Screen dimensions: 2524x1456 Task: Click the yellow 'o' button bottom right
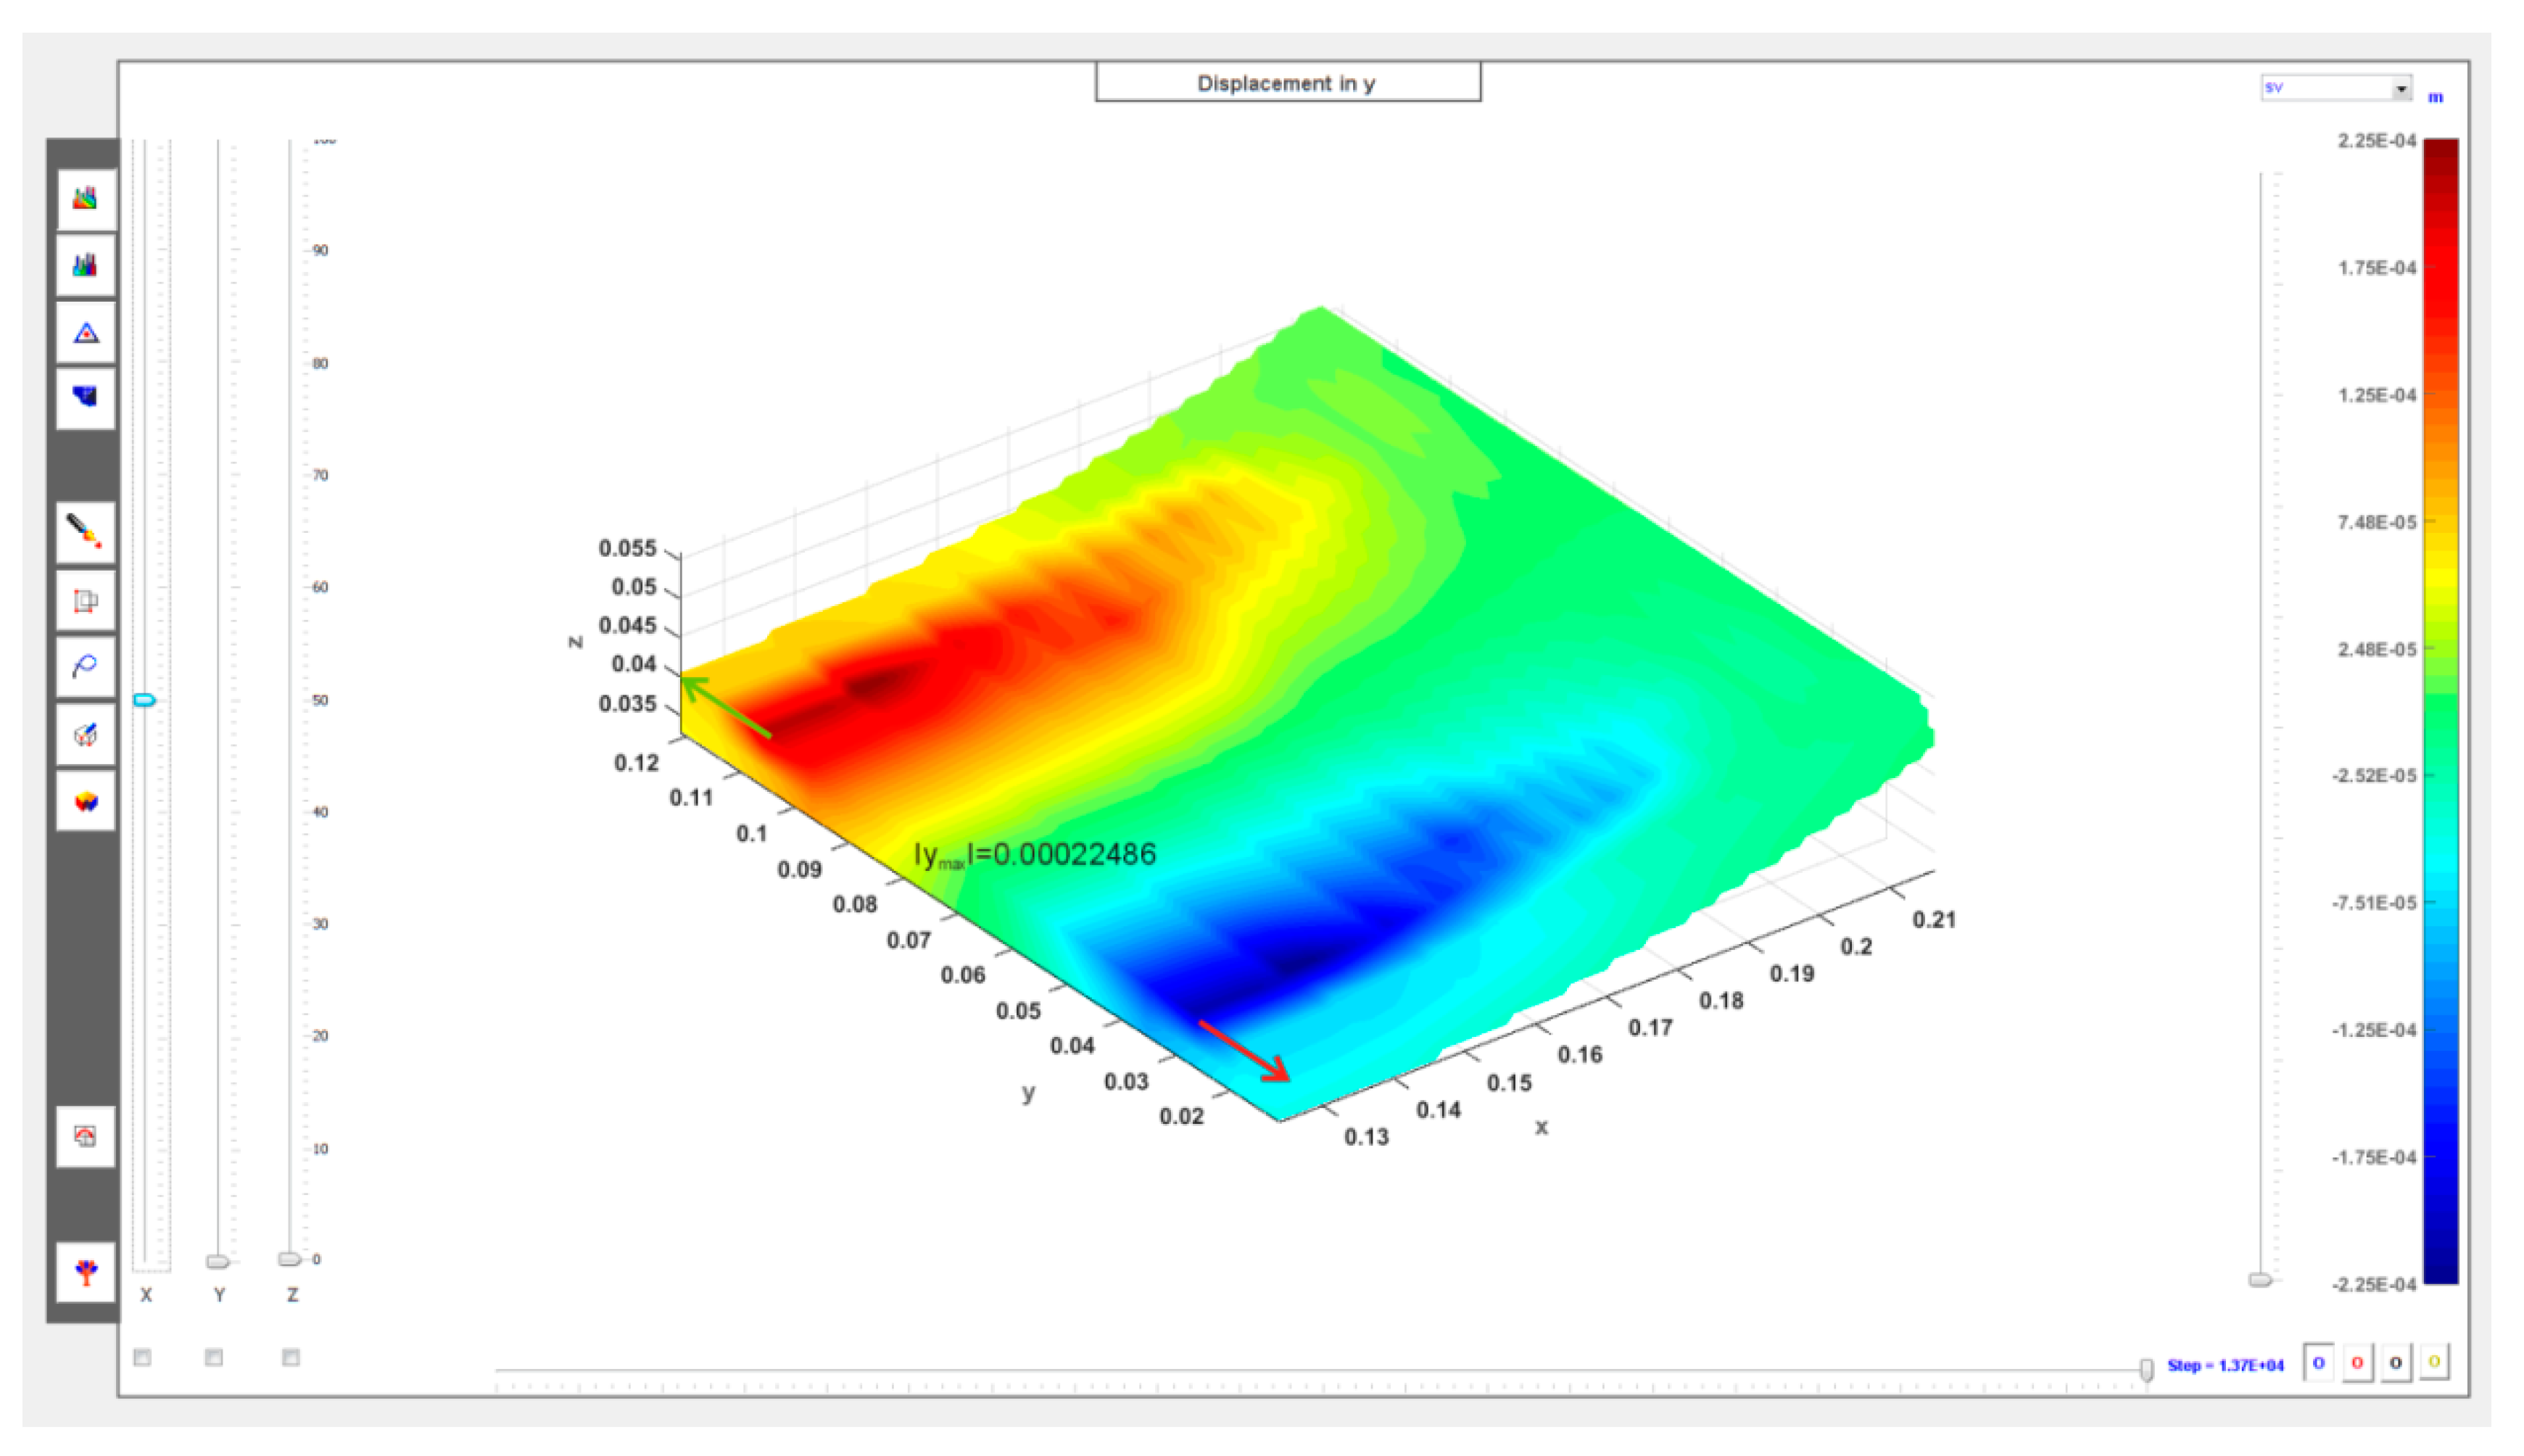click(2434, 1363)
